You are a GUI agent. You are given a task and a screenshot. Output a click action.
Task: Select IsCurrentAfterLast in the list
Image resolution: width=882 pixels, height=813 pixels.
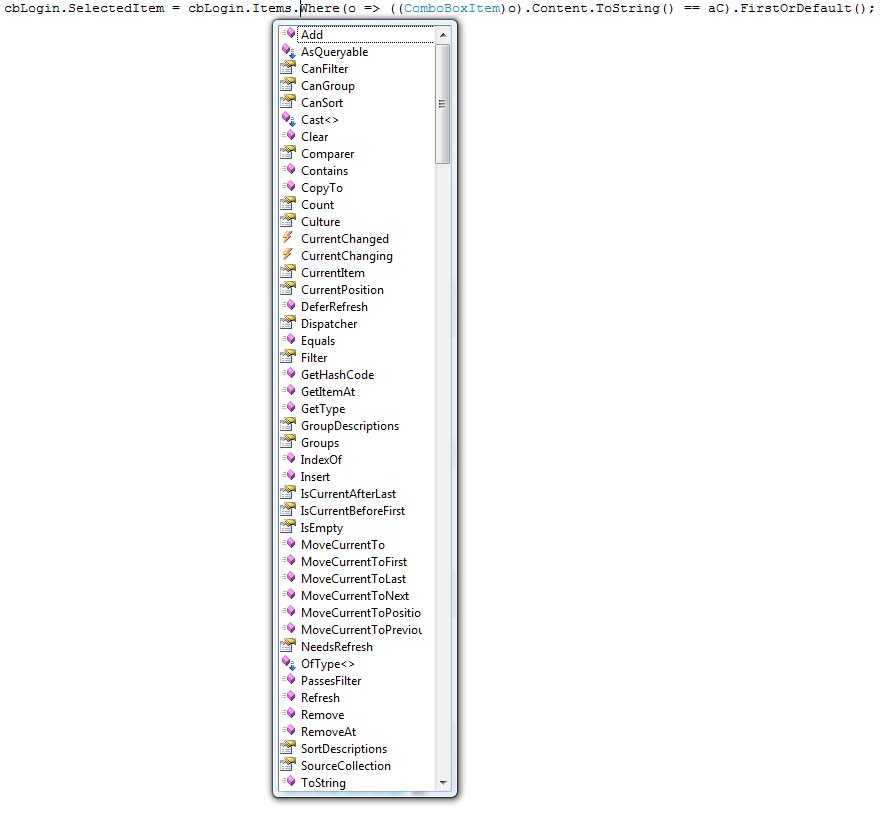(348, 493)
